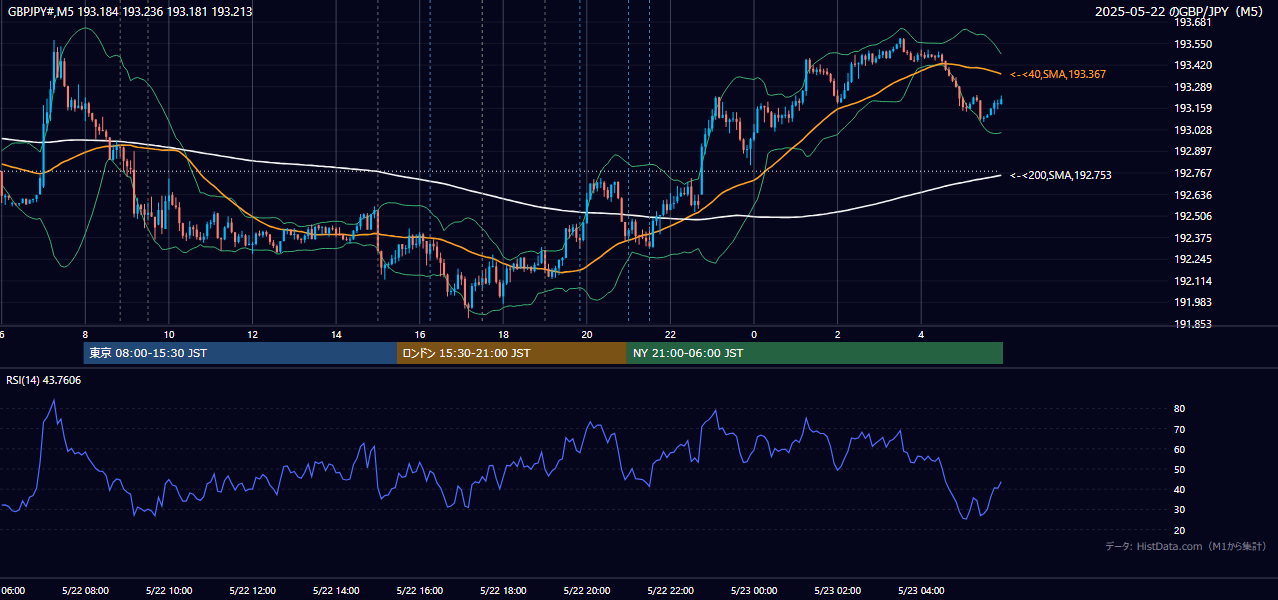
Task: Click price axis value 193.550
Action: pyautogui.click(x=1192, y=44)
